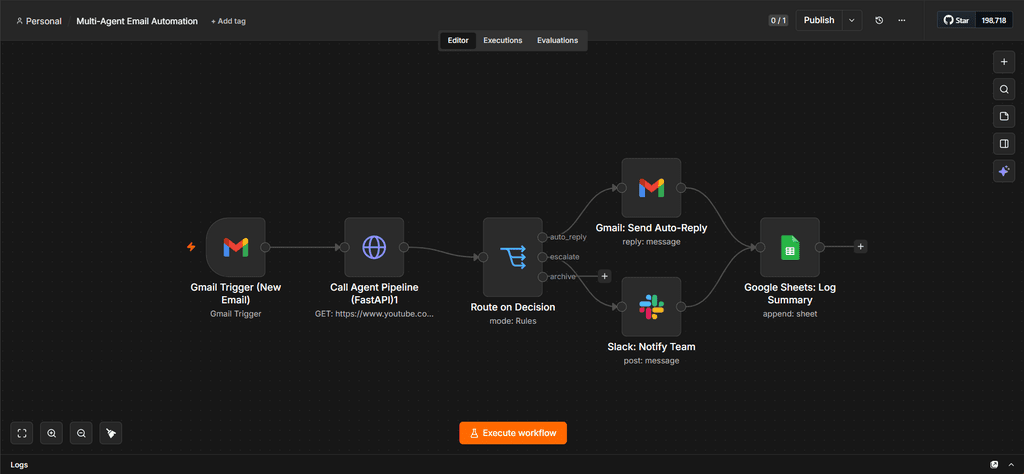1024x474 pixels.
Task: Switch to the Editor tab
Action: 458,40
